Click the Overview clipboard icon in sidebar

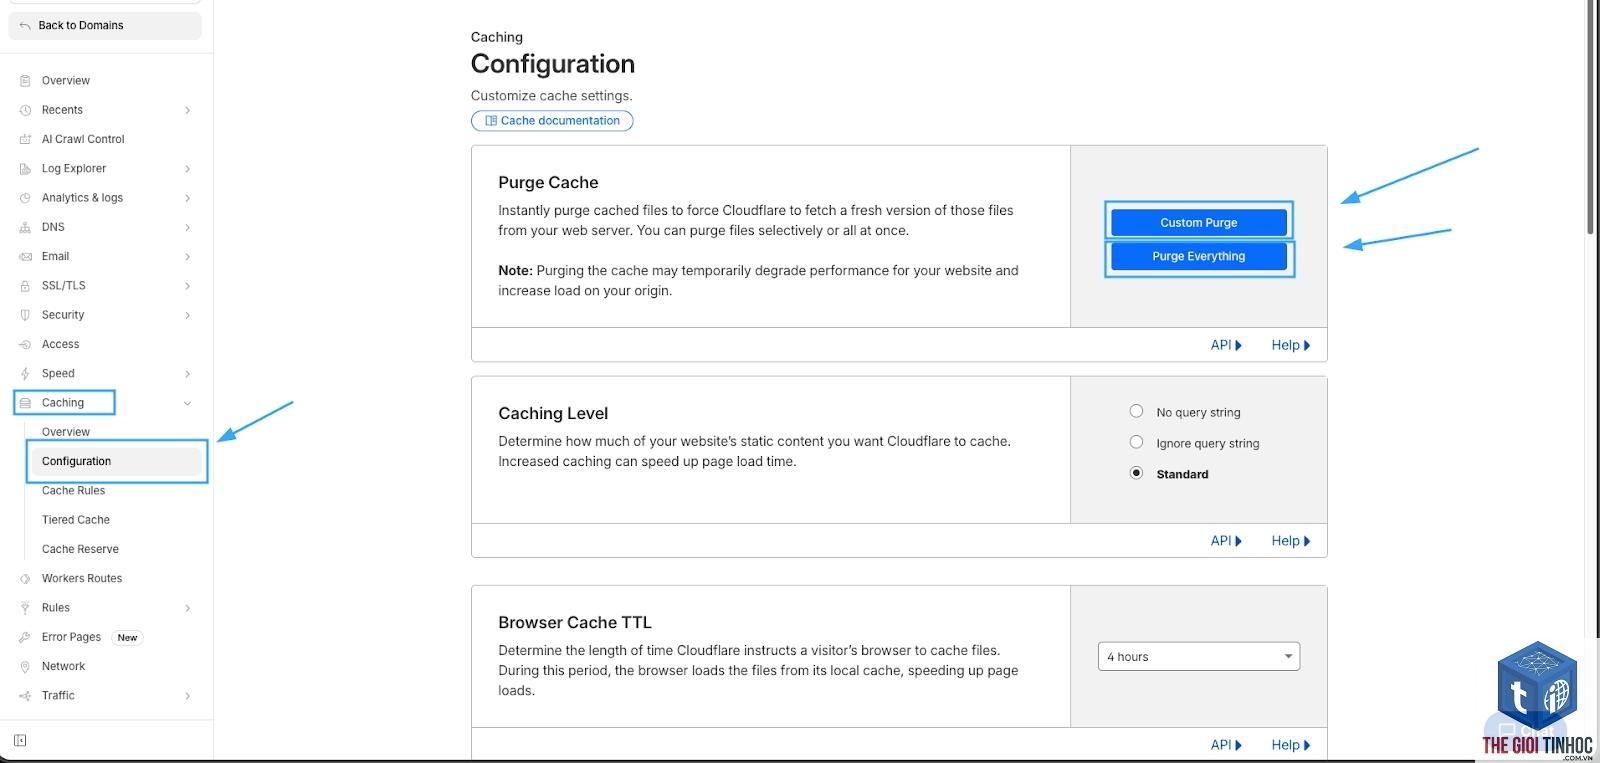[25, 81]
